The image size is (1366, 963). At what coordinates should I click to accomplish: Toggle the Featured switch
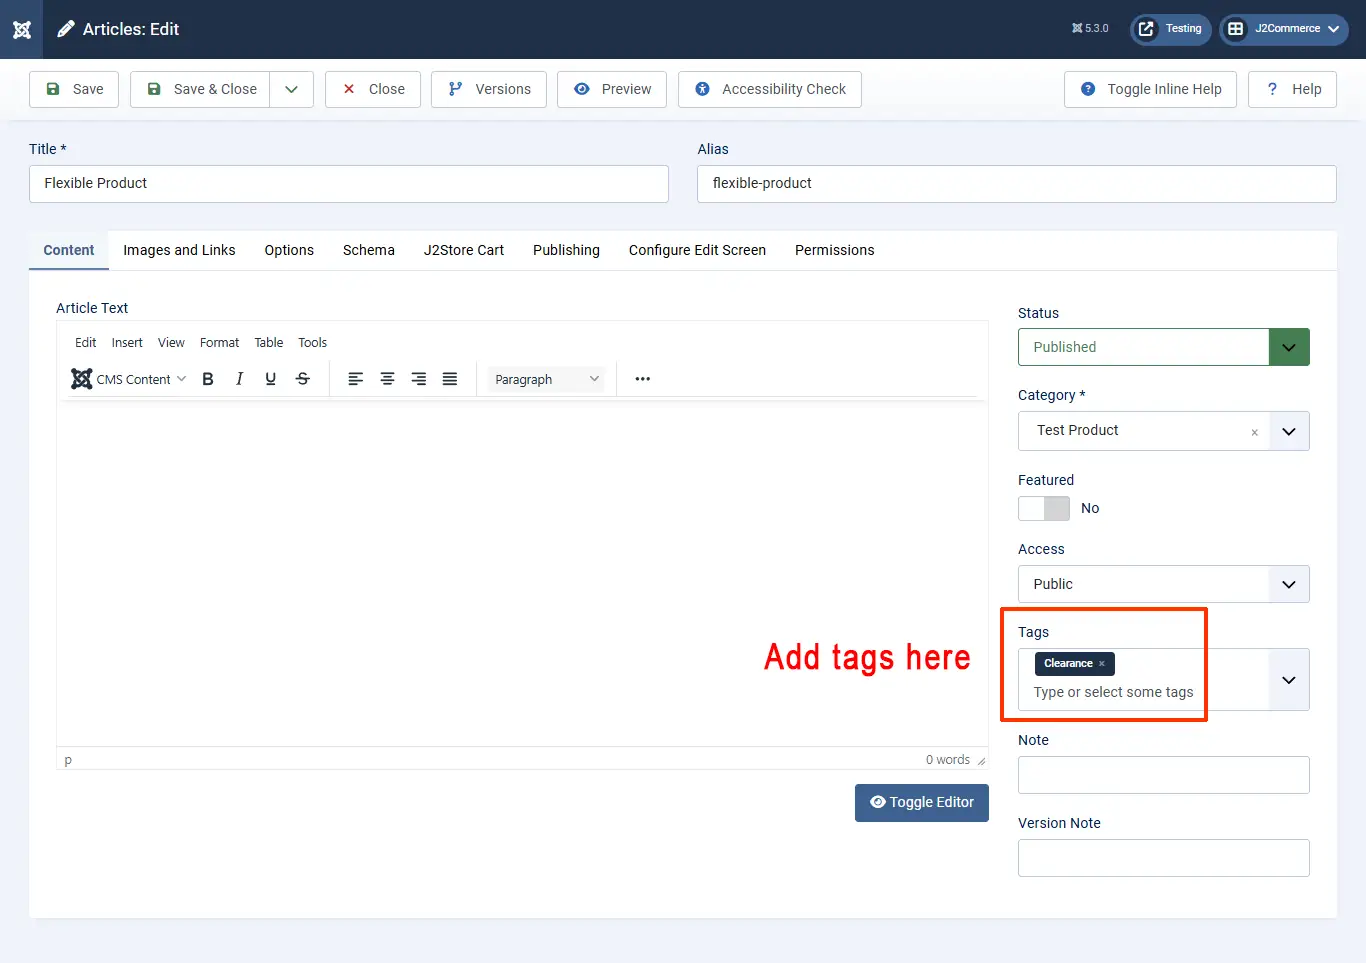1044,508
